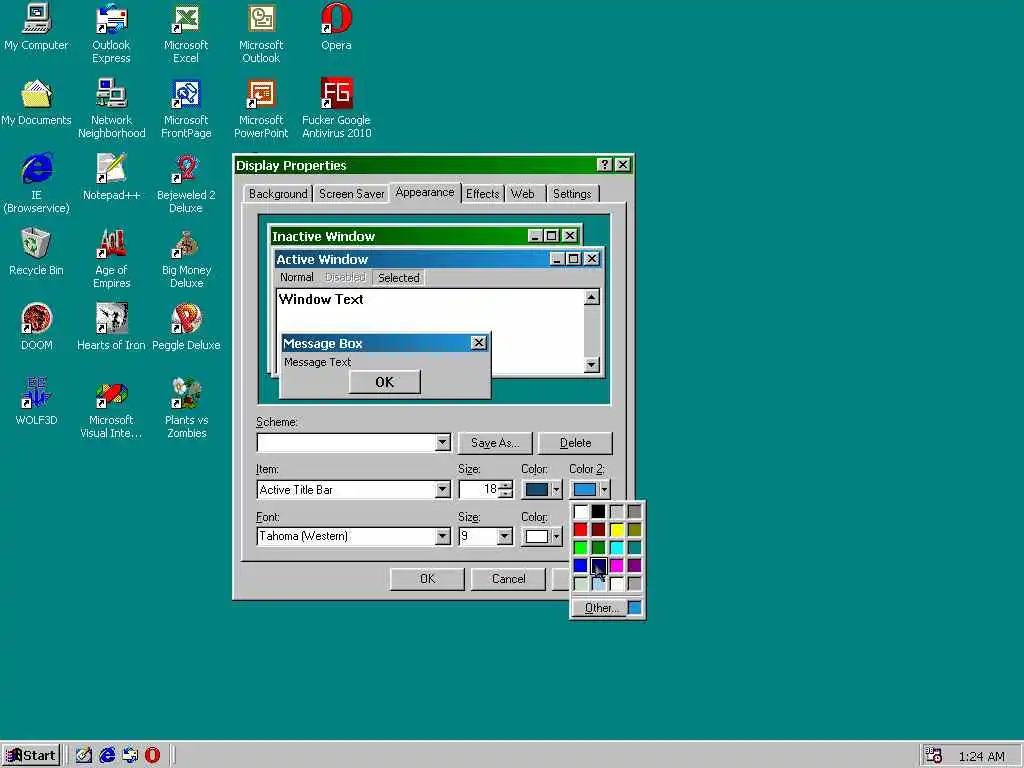The height and width of the screenshot is (768, 1024).
Task: Select the Age of Empires shortcut
Action: click(x=111, y=258)
